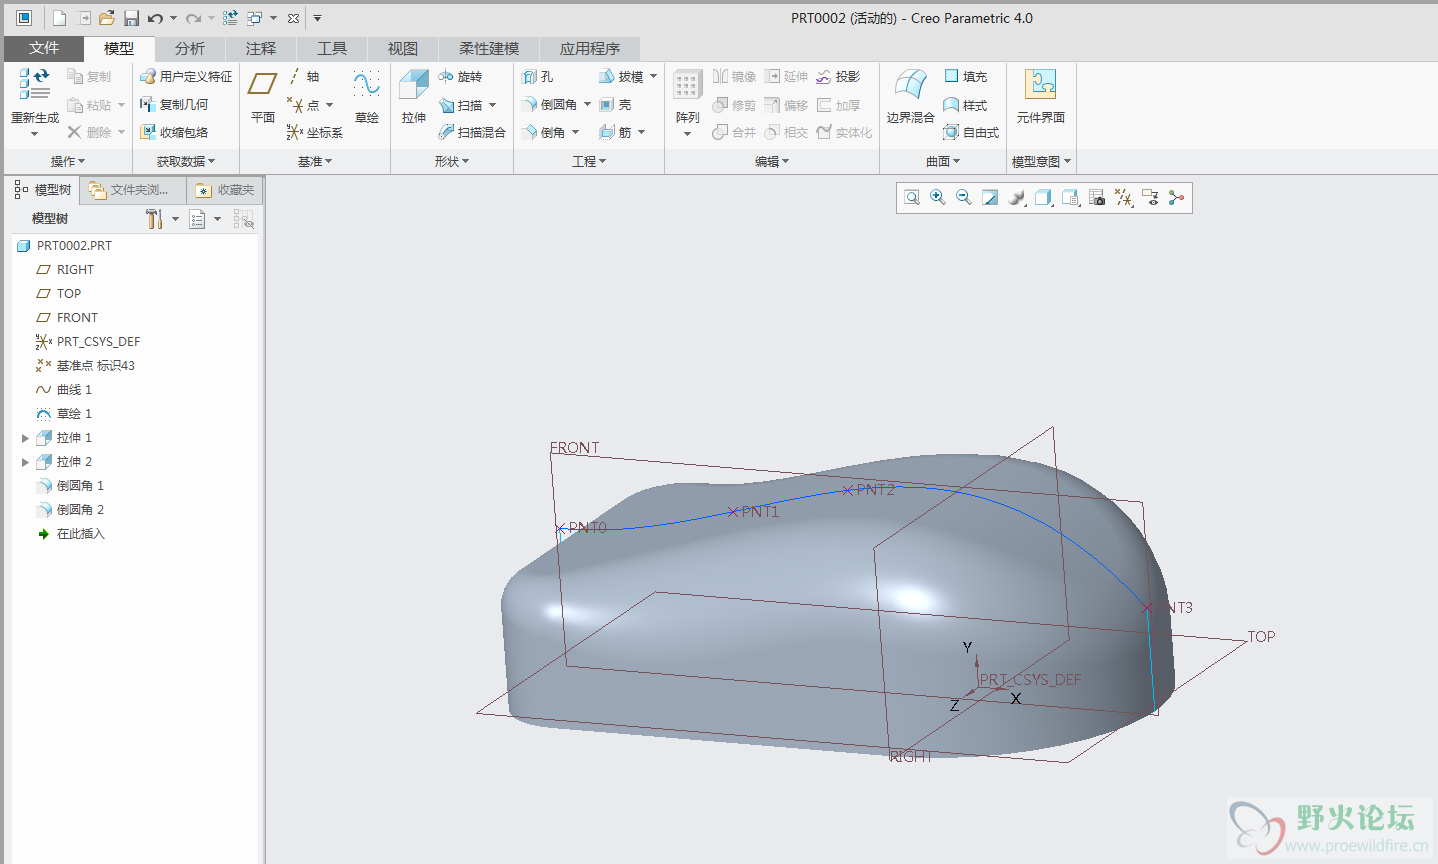Select the 拉伸 (Extrude) tool

point(413,86)
